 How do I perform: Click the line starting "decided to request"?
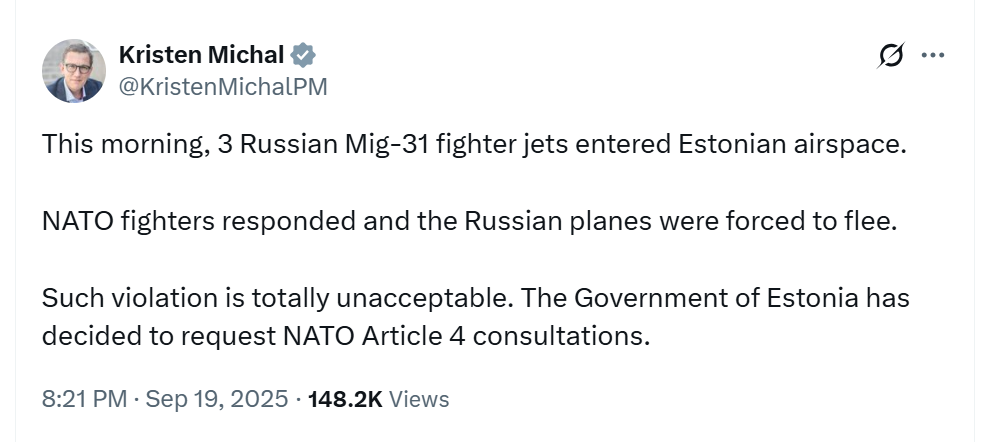(345, 336)
